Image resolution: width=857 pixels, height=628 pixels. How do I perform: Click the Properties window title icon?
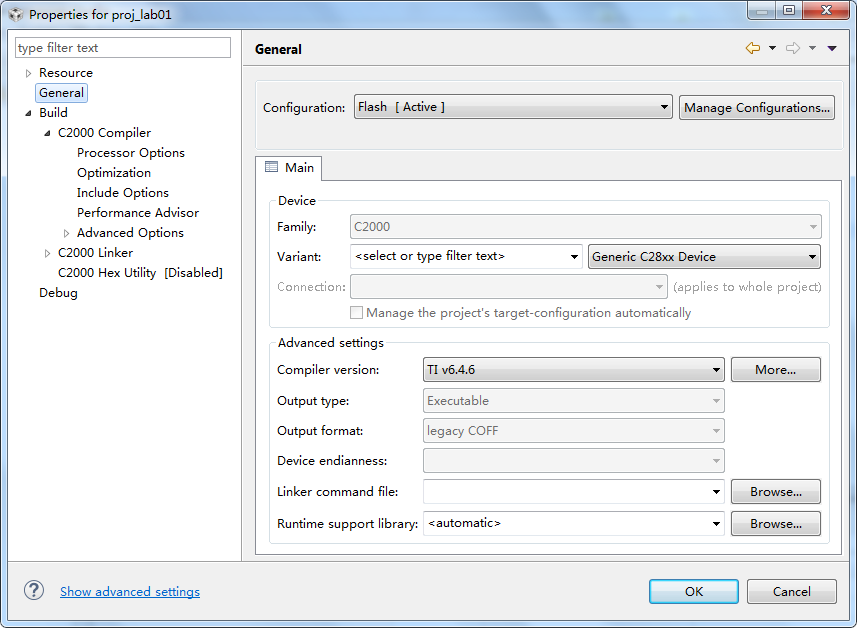point(15,14)
